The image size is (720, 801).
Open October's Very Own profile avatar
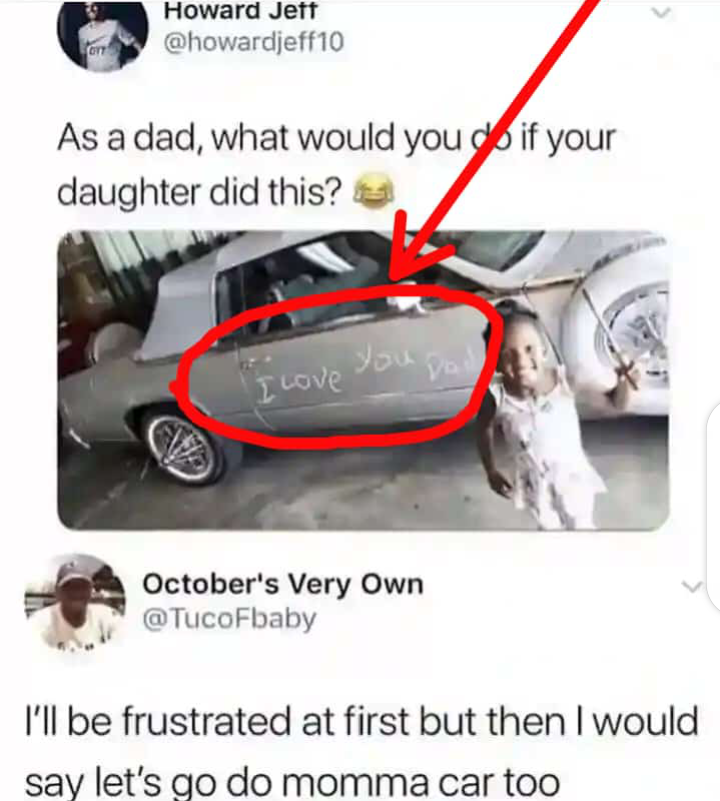pos(75,603)
